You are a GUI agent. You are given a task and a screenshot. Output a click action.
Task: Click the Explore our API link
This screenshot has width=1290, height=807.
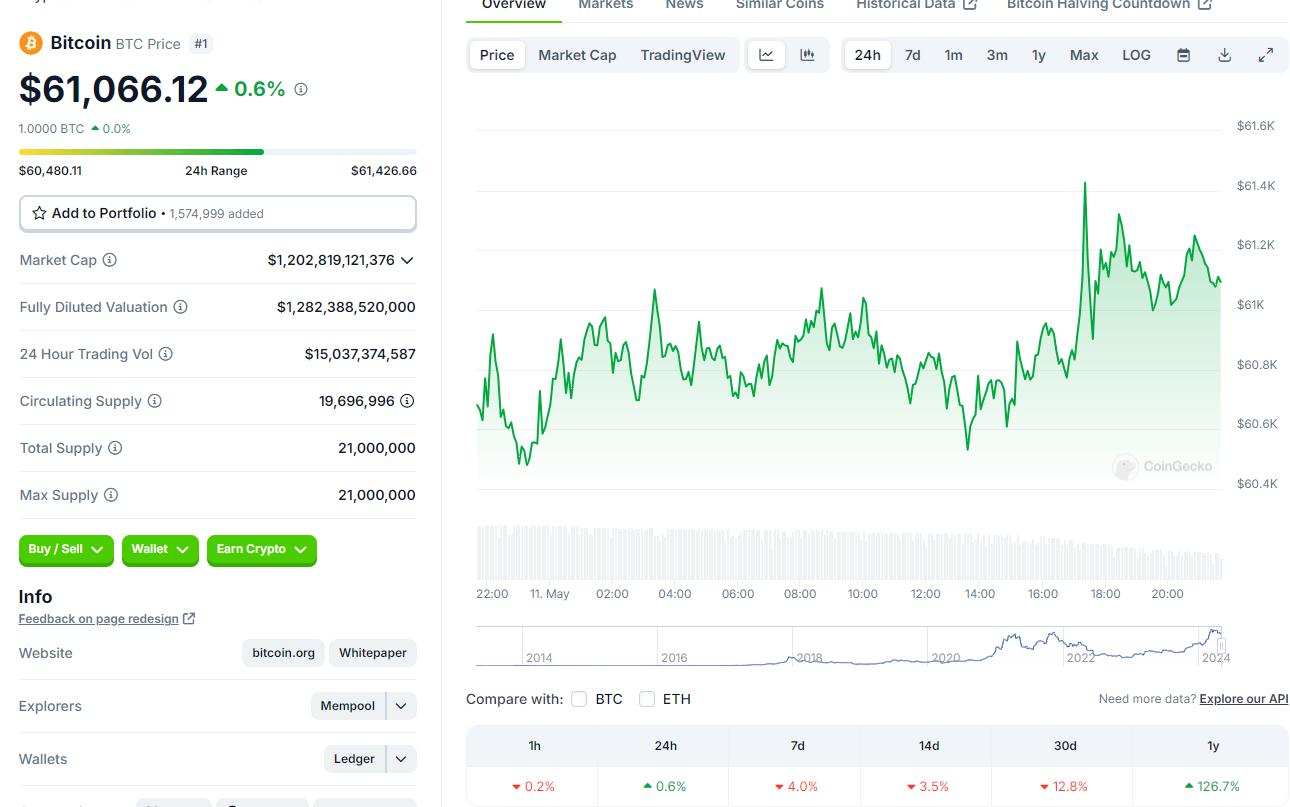click(1244, 699)
